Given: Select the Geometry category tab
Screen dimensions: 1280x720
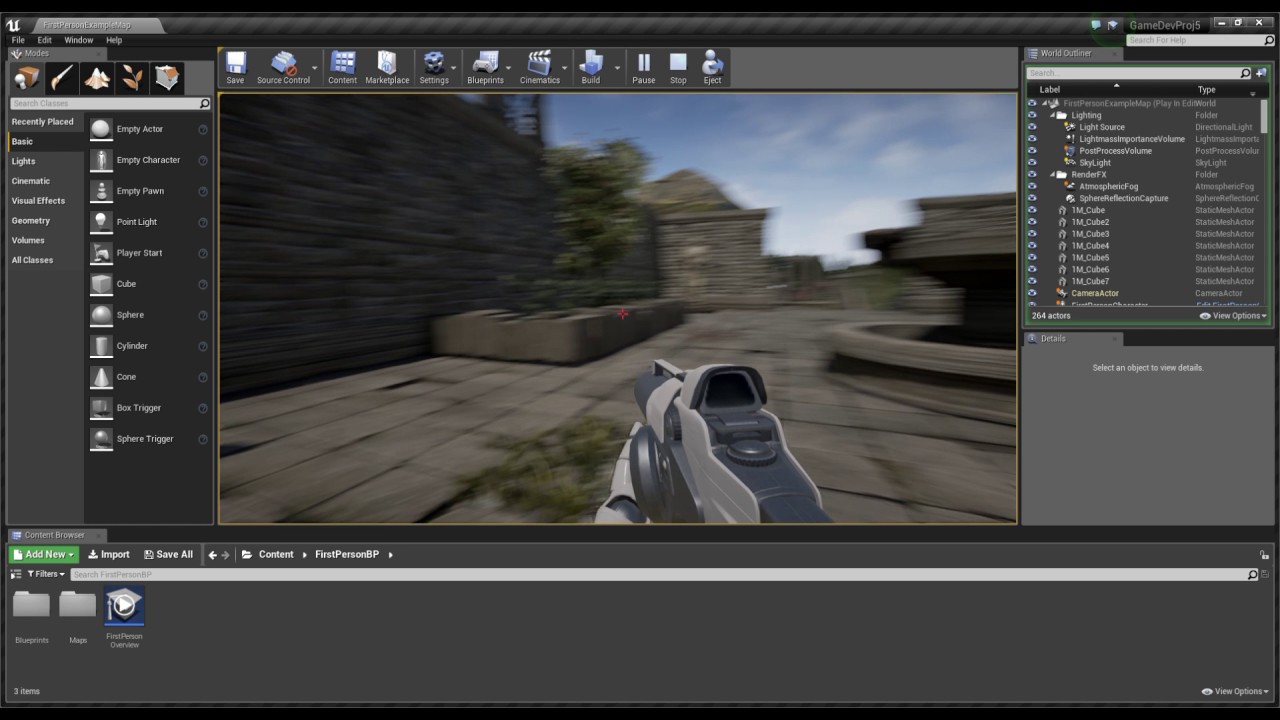Looking at the screenshot, I should coord(31,221).
